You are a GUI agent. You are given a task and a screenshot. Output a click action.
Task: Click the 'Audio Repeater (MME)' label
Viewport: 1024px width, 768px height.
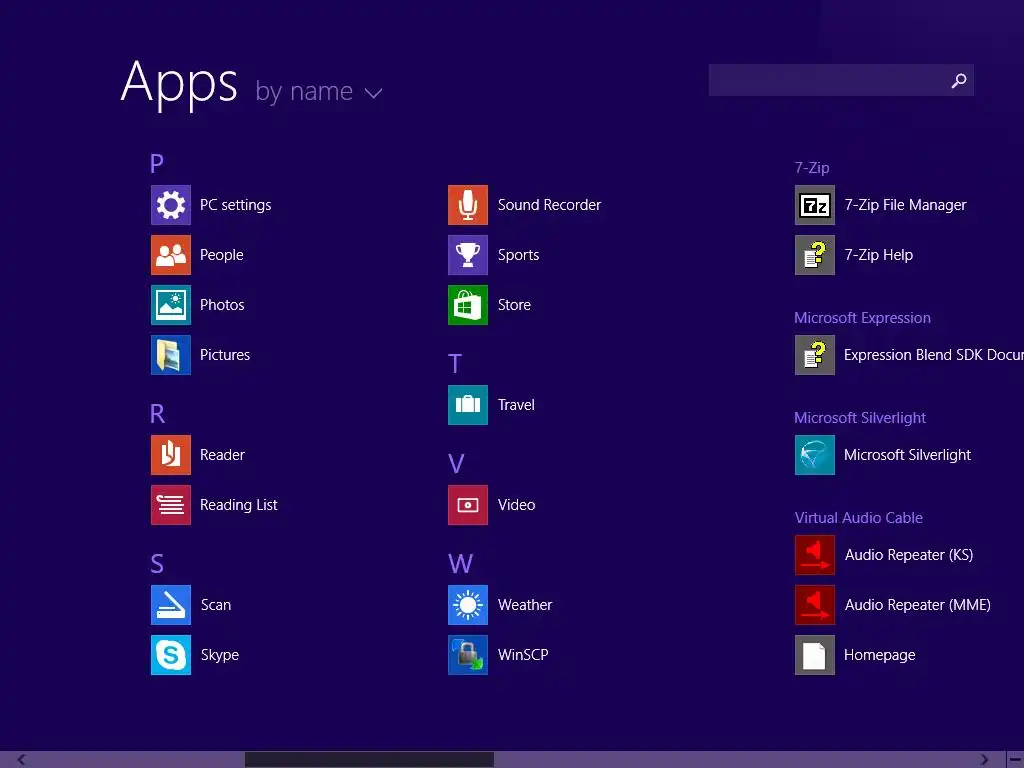[x=918, y=605]
